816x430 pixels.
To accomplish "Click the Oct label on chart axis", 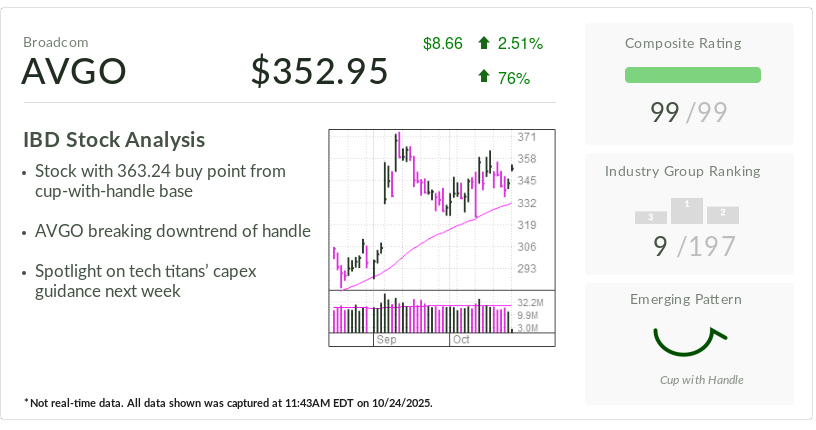I will [x=461, y=340].
